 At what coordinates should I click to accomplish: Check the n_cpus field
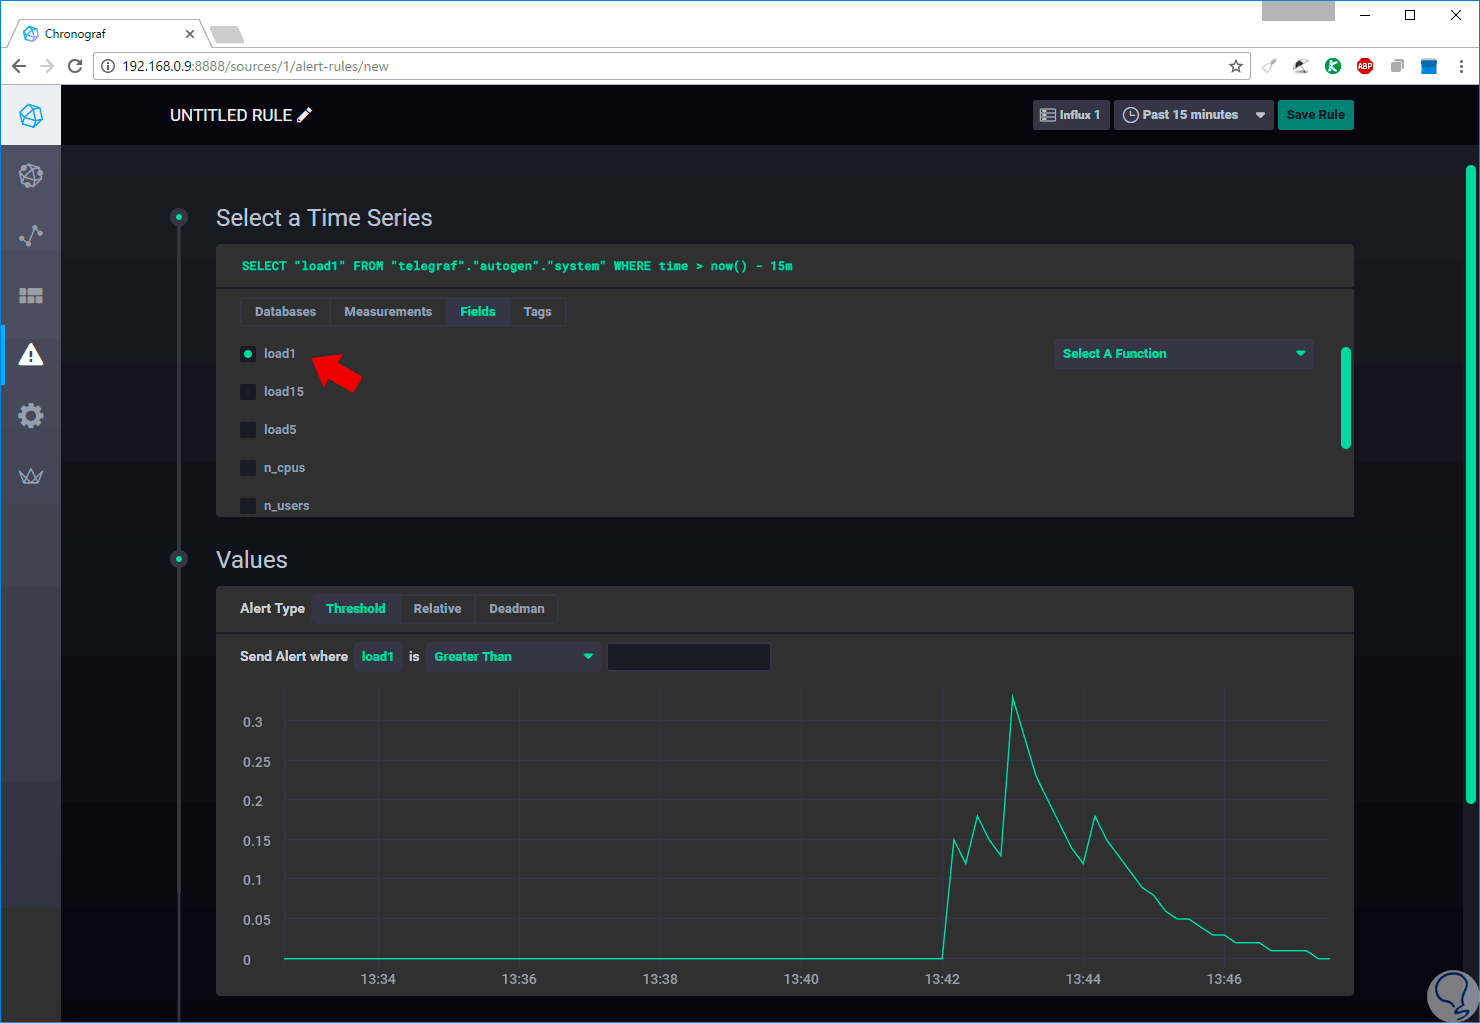tap(248, 468)
